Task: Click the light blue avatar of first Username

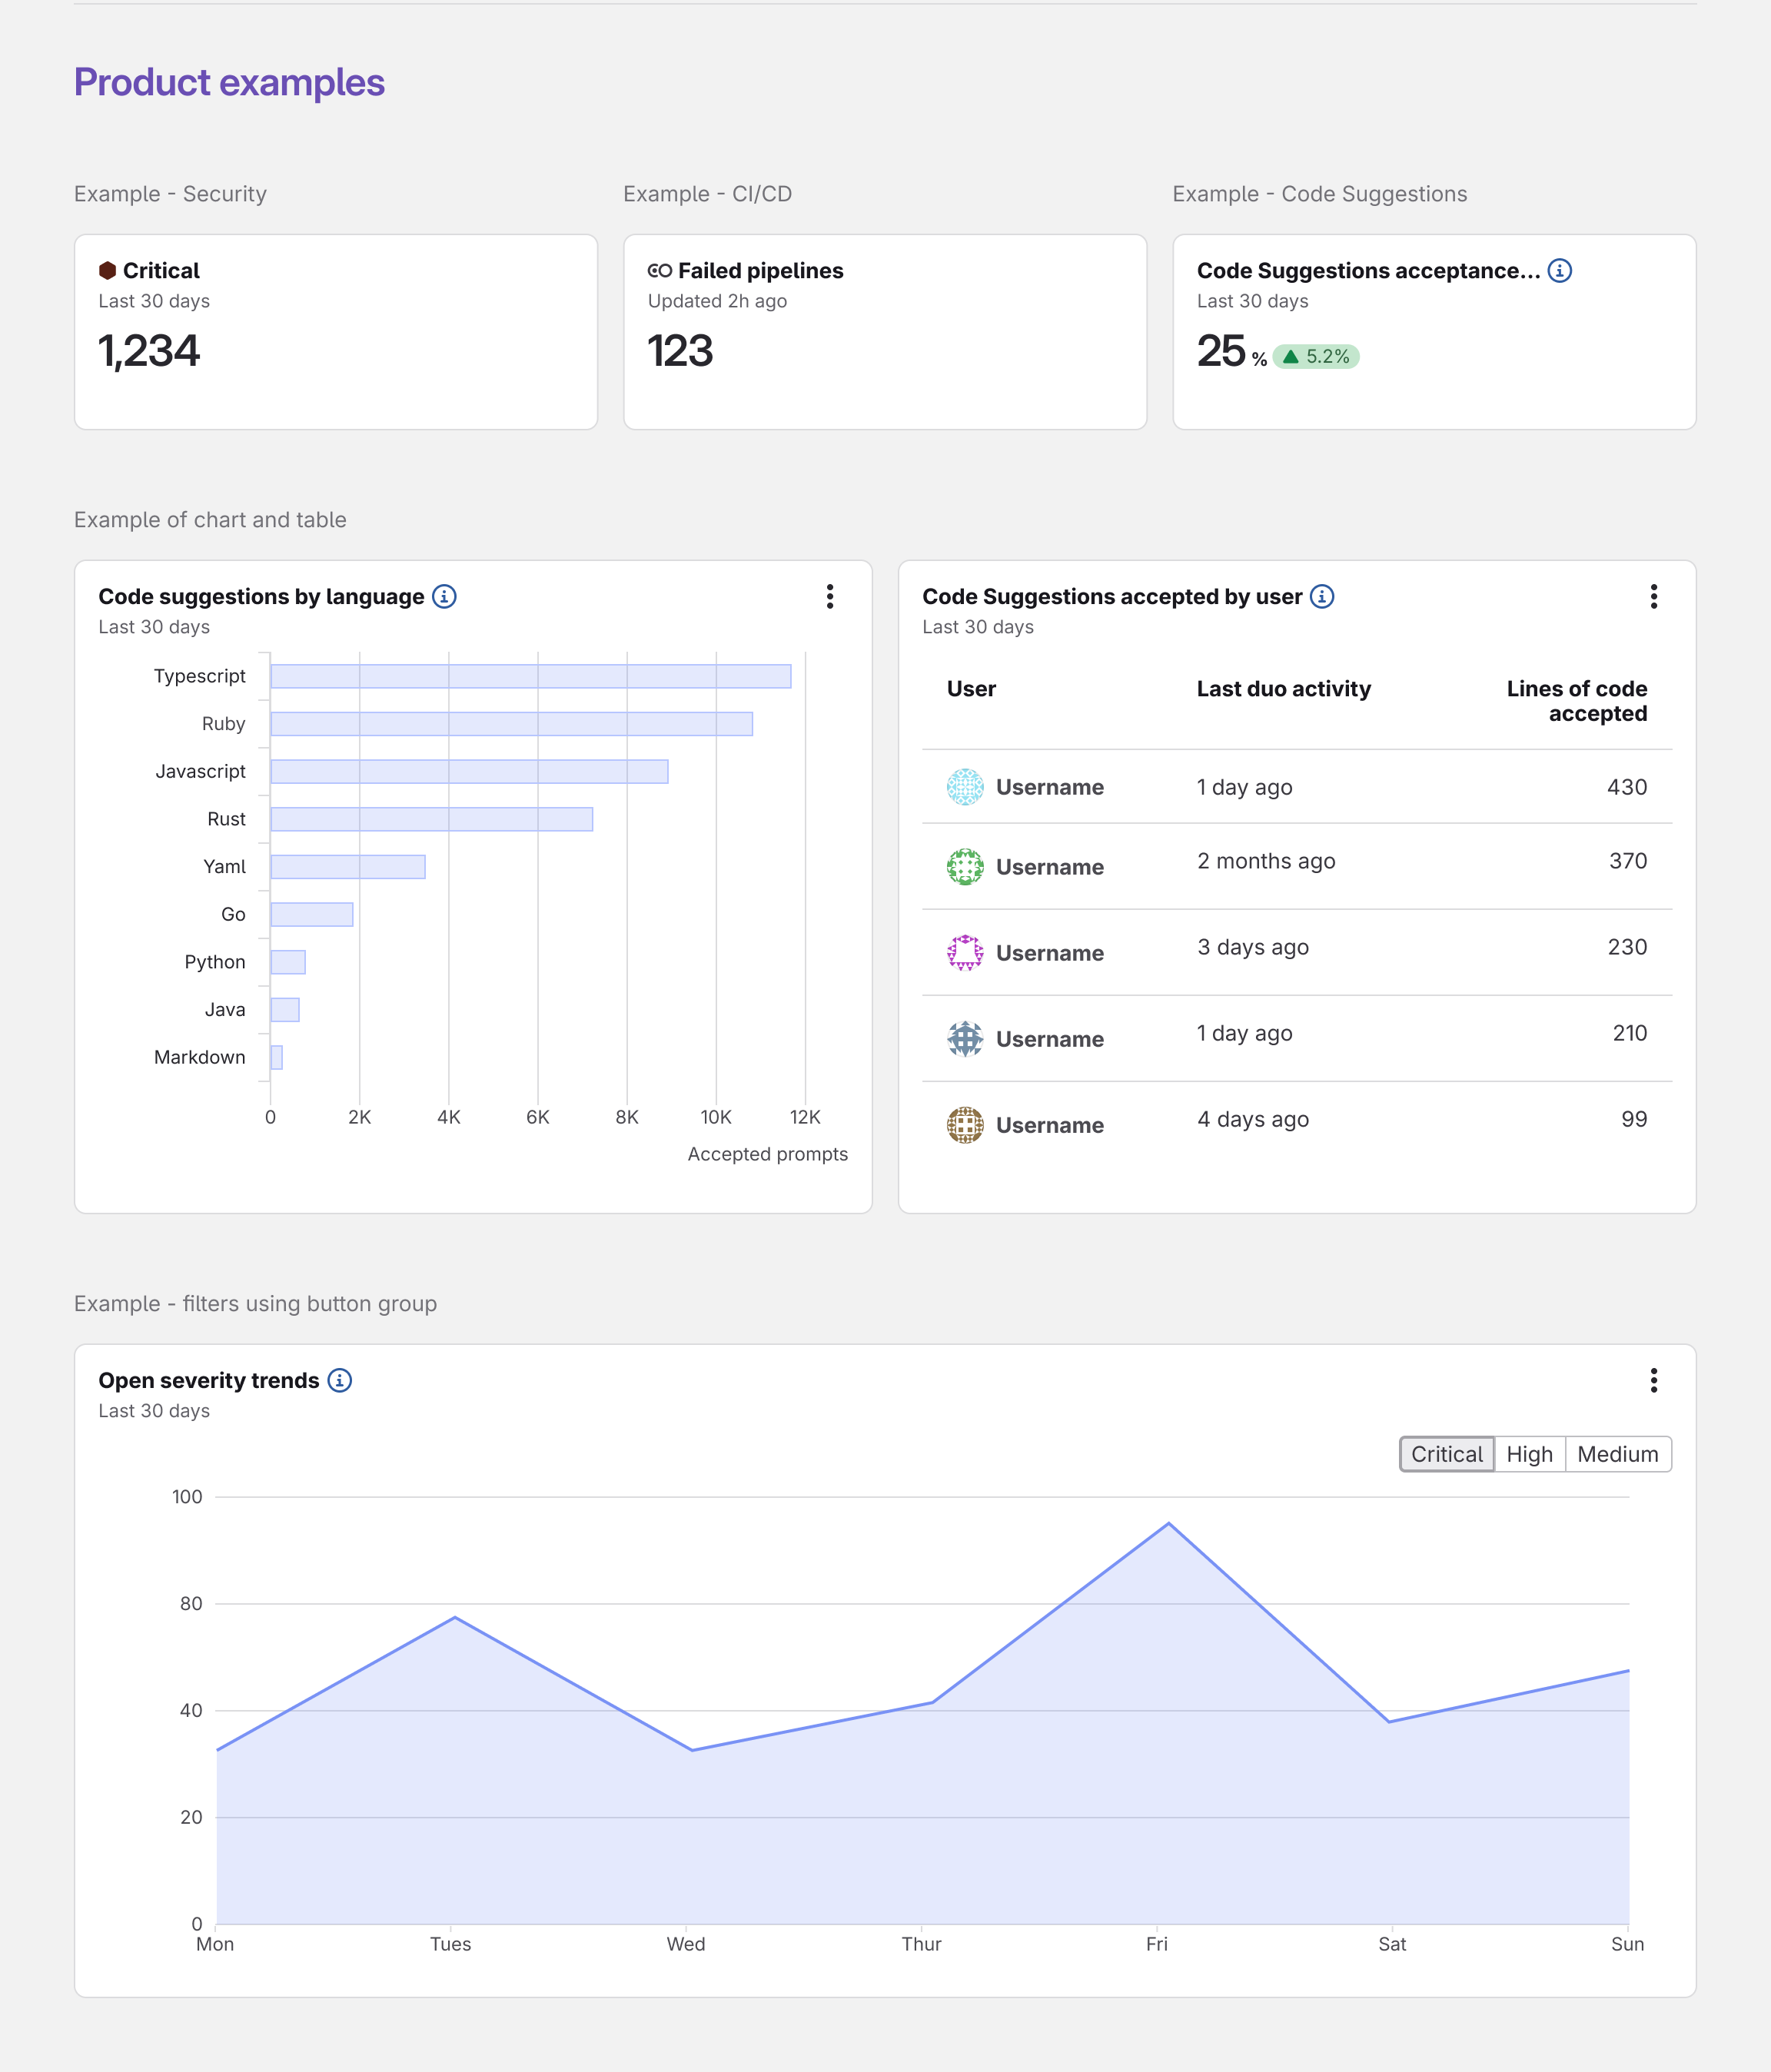Action: (x=965, y=787)
